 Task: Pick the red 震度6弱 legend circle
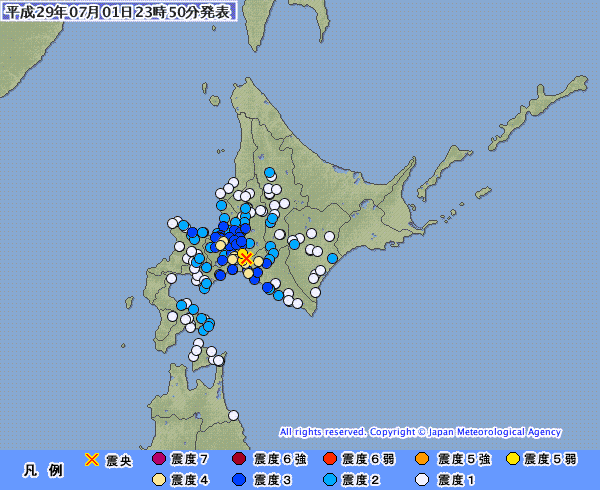coord(330,458)
